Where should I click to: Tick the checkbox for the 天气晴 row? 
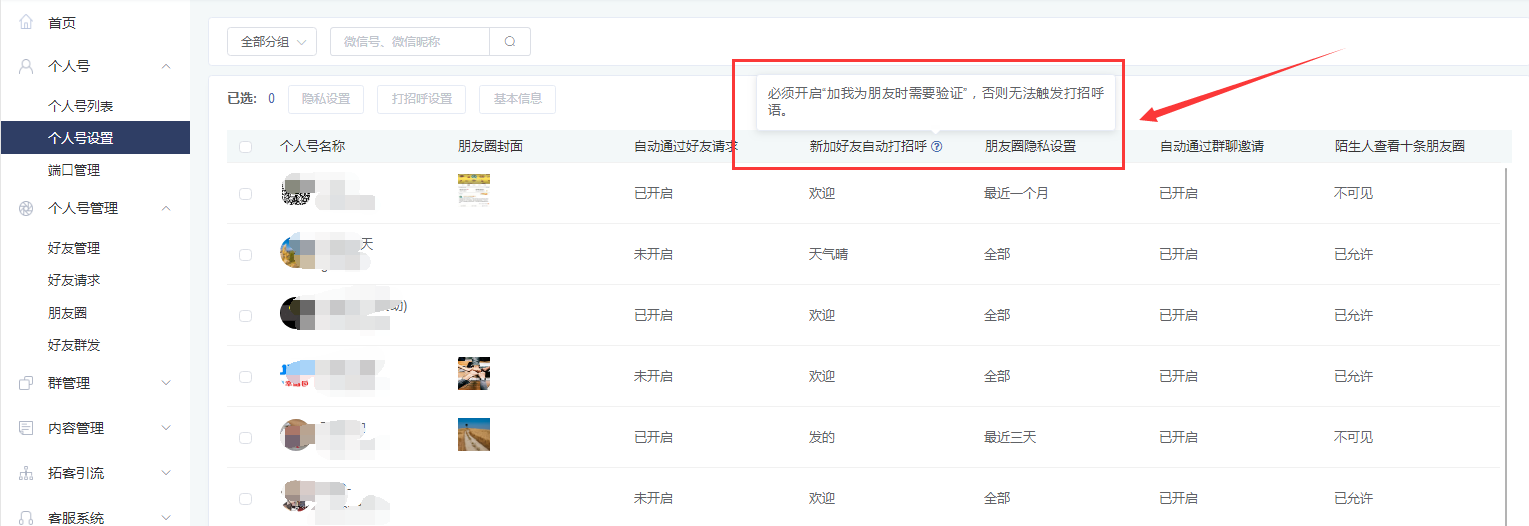click(246, 255)
